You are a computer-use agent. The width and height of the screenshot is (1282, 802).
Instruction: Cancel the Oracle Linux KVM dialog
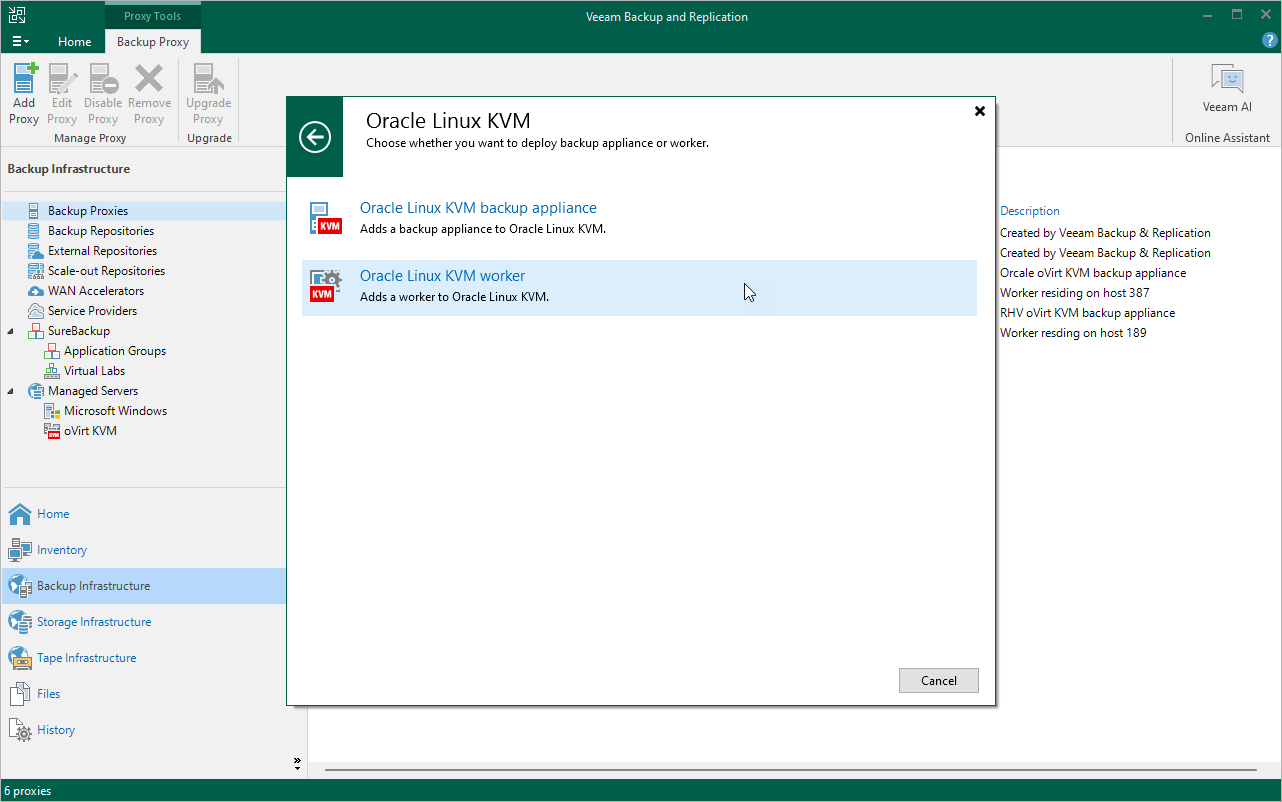(939, 681)
